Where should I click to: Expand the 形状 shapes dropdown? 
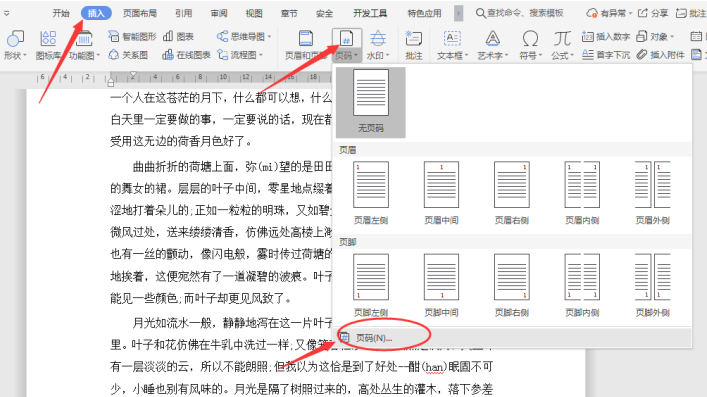click(x=24, y=55)
